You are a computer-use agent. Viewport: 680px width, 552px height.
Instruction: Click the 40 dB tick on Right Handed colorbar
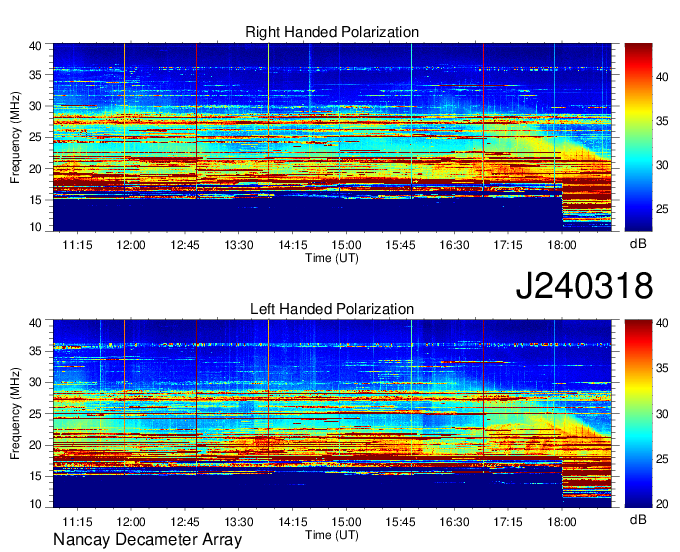tap(662, 77)
